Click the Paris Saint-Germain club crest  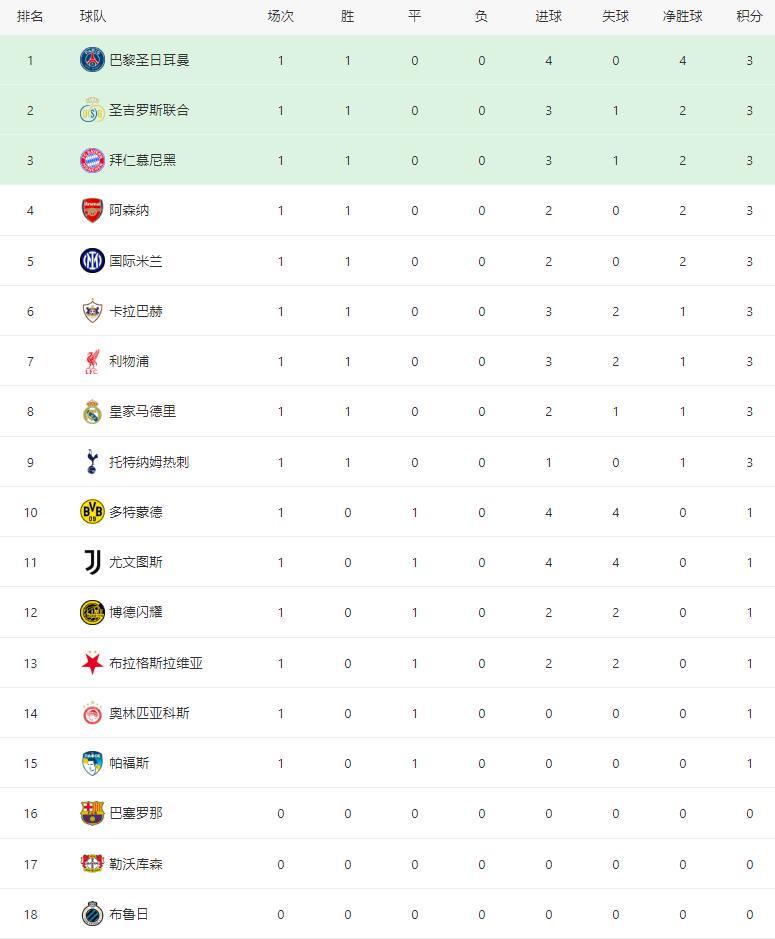(x=92, y=60)
